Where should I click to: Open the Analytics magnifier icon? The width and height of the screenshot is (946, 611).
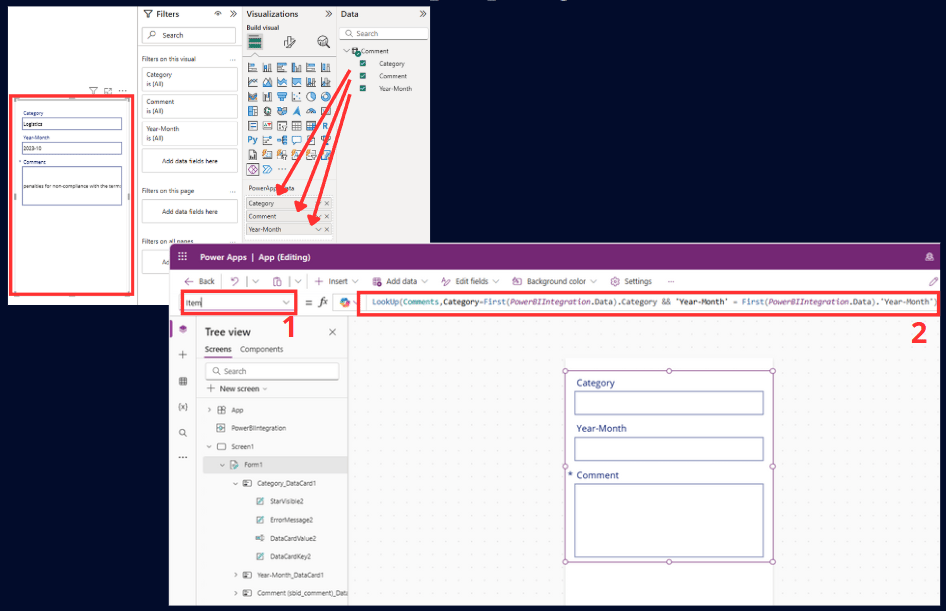[x=323, y=42]
